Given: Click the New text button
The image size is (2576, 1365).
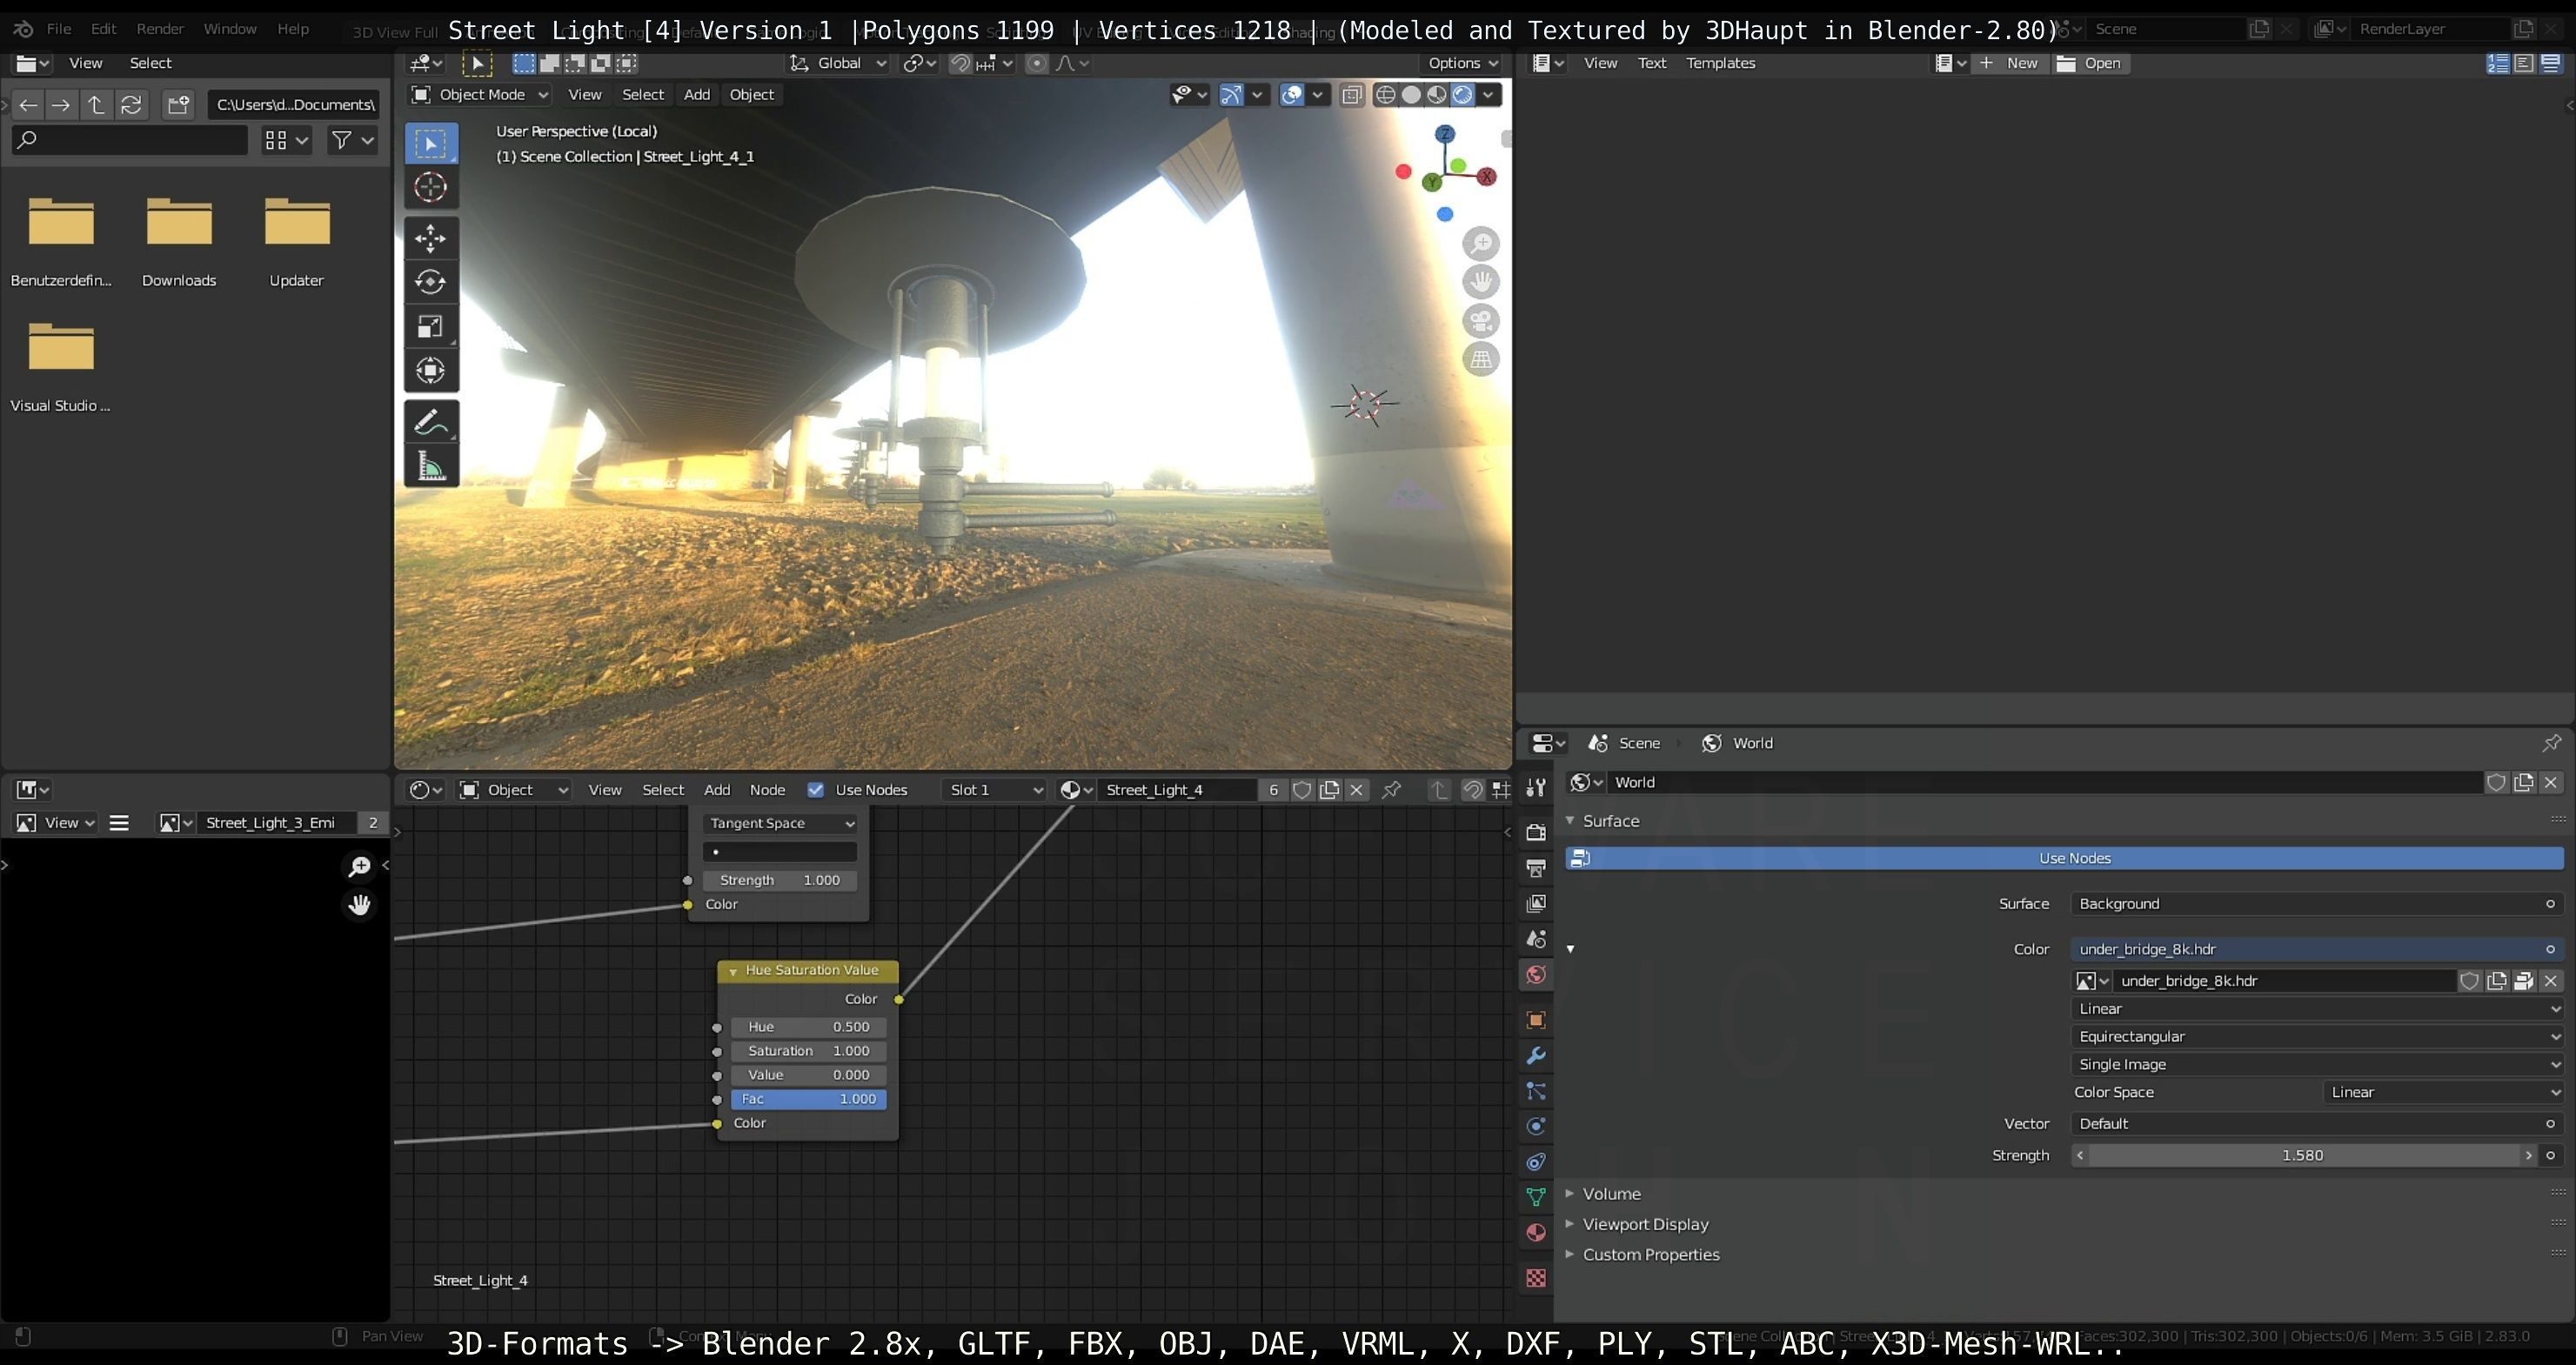Looking at the screenshot, I should click(2010, 63).
